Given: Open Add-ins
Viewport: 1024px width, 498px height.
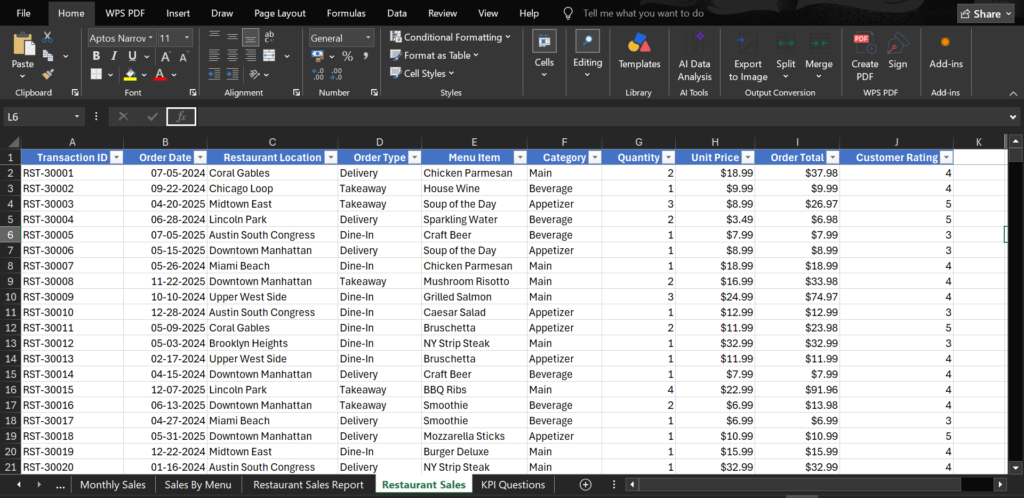Looking at the screenshot, I should 946,51.
